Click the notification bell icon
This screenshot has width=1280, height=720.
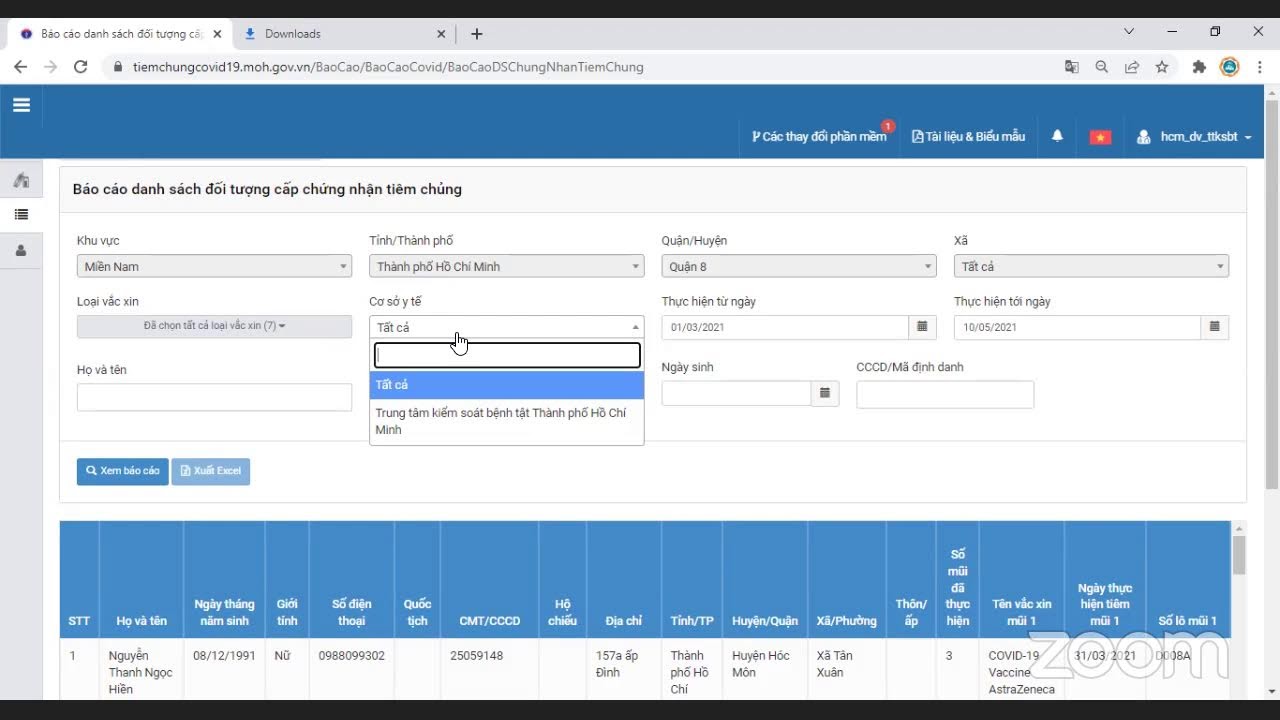pos(1057,136)
